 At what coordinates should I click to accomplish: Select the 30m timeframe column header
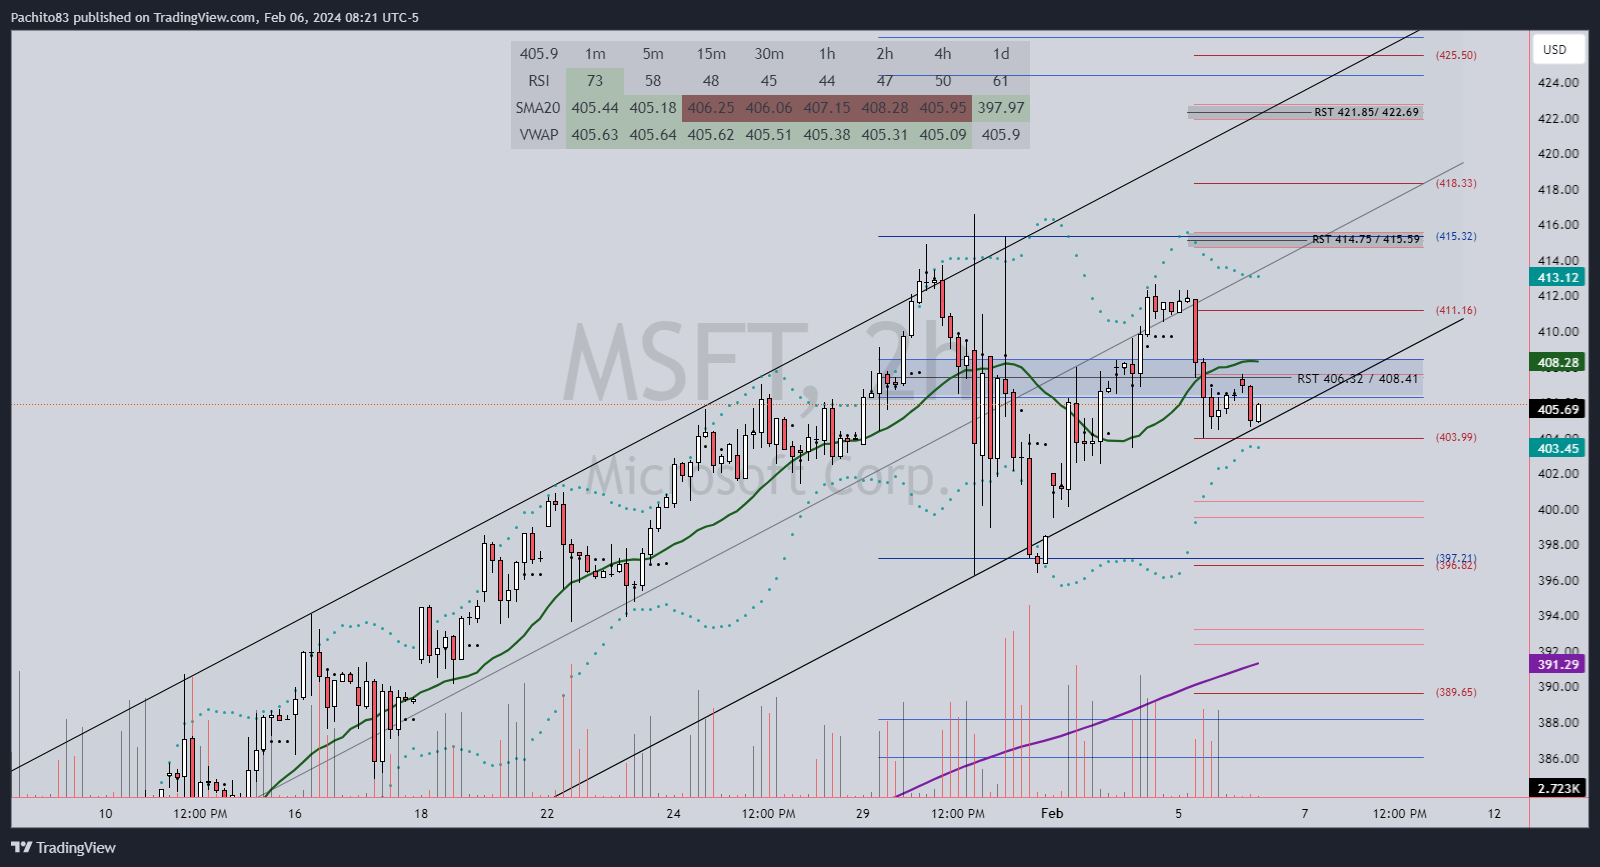769,54
